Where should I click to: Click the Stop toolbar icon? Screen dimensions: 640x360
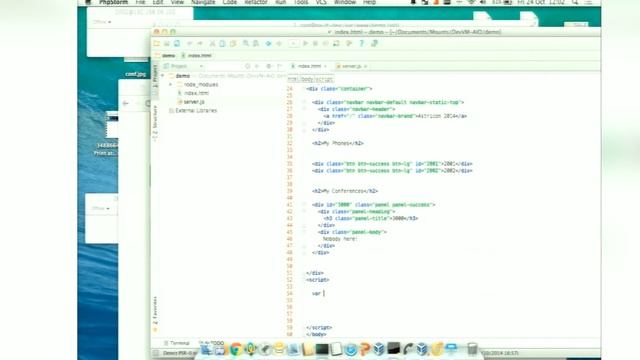(326, 43)
